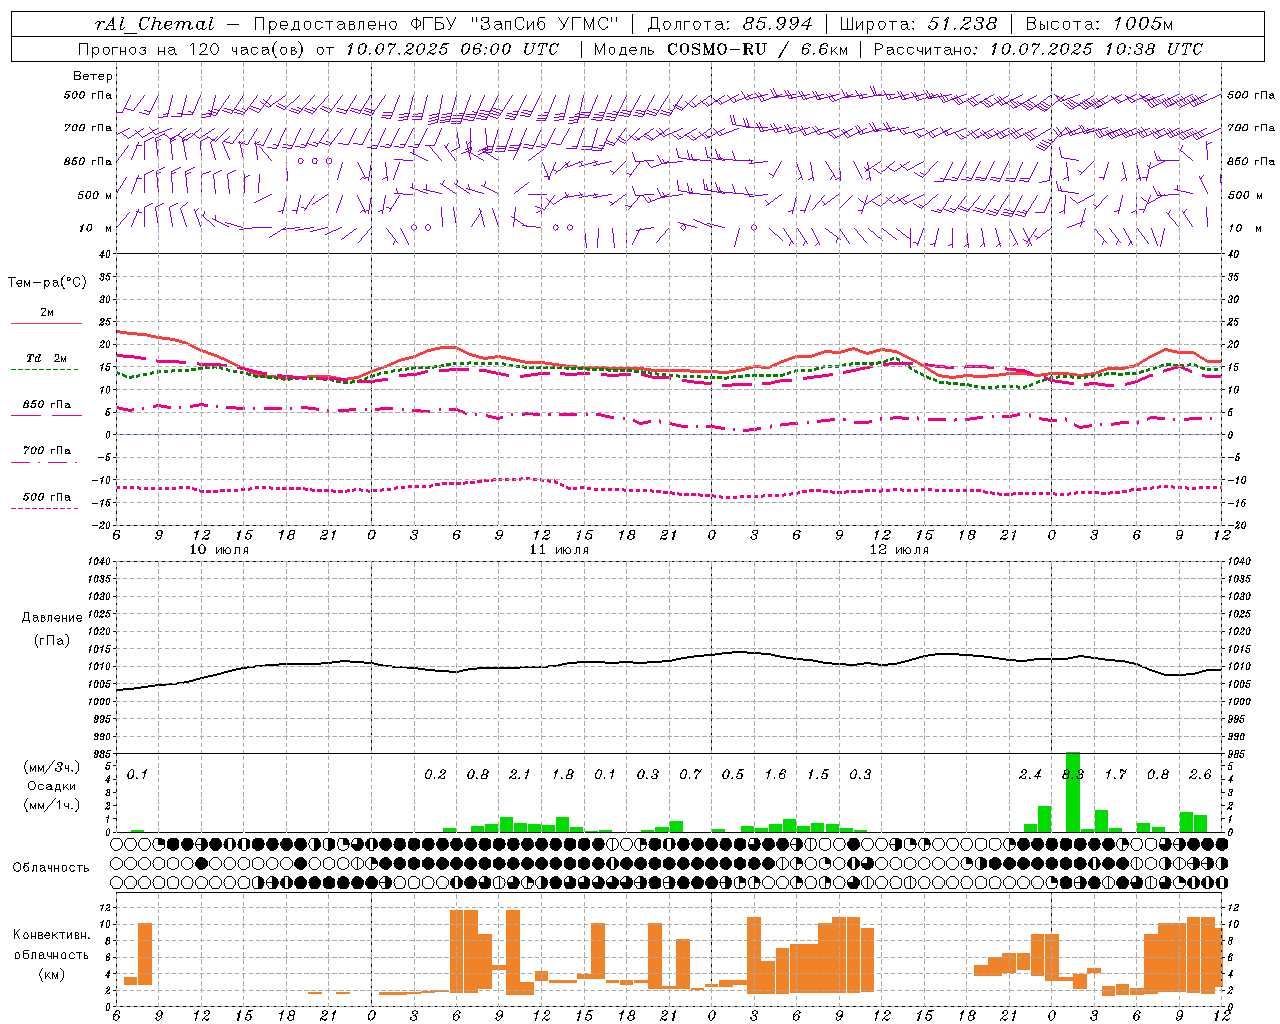Click the precipitation total 2.6

(x=1200, y=774)
